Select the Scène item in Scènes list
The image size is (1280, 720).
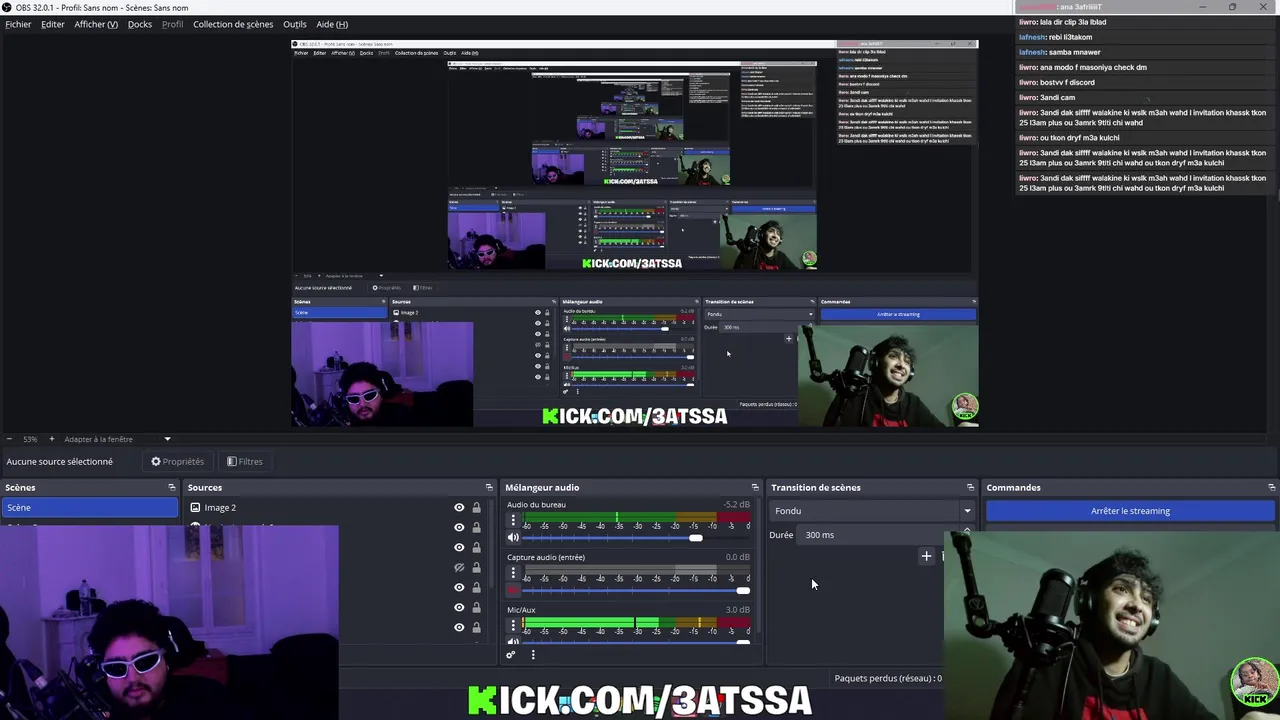point(90,508)
